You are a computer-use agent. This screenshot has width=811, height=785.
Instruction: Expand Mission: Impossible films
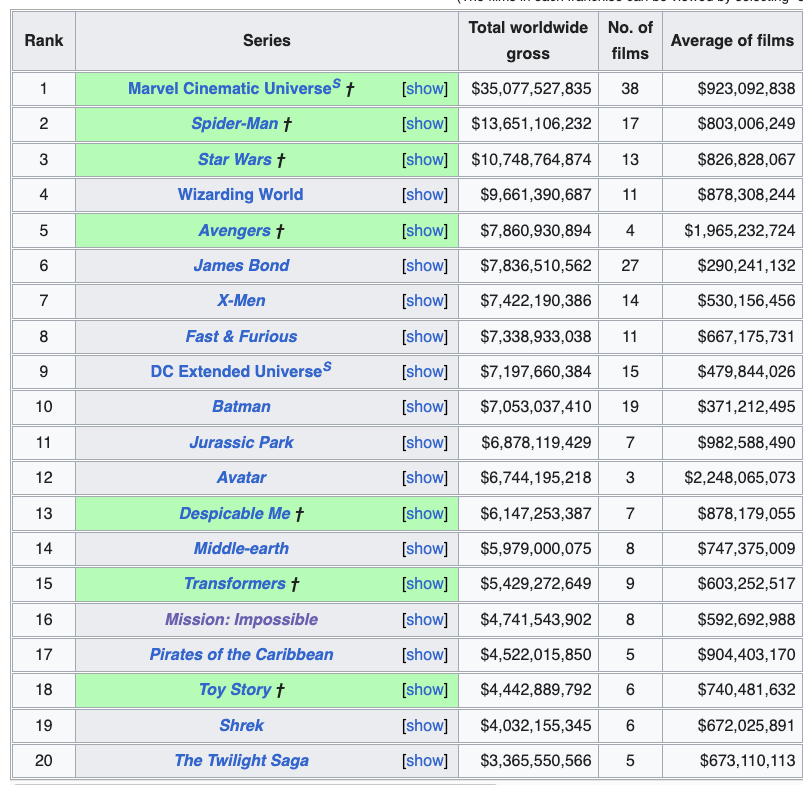click(425, 620)
